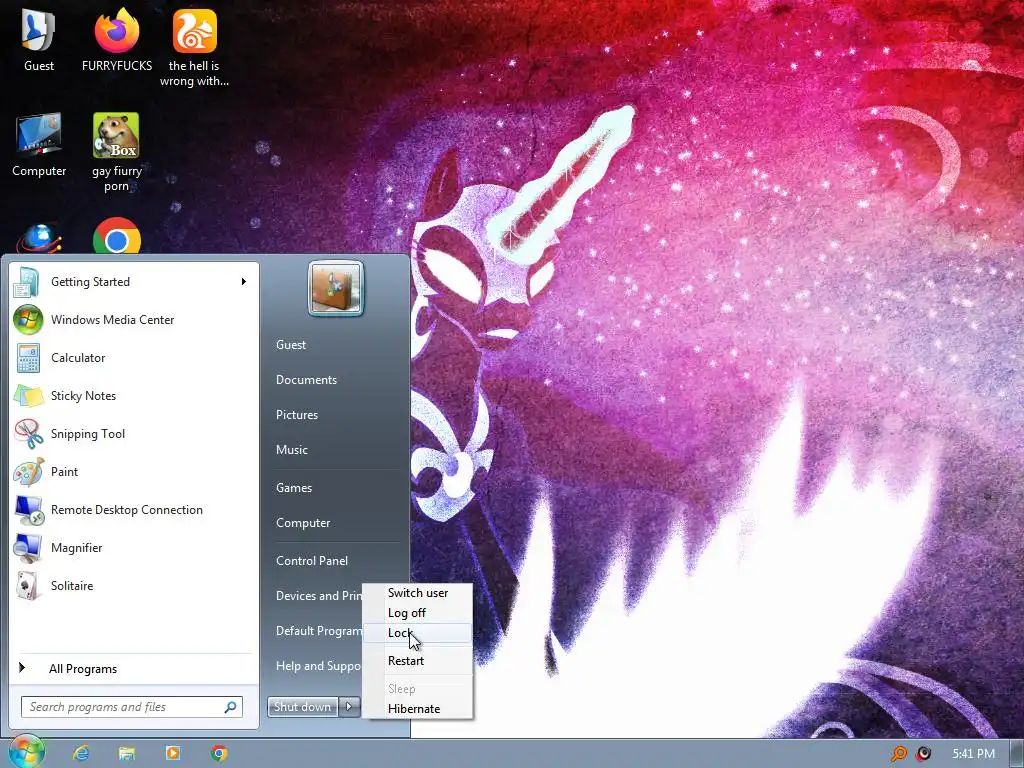
Task: Open the UC Browser desktop shortcut
Action: 195,47
